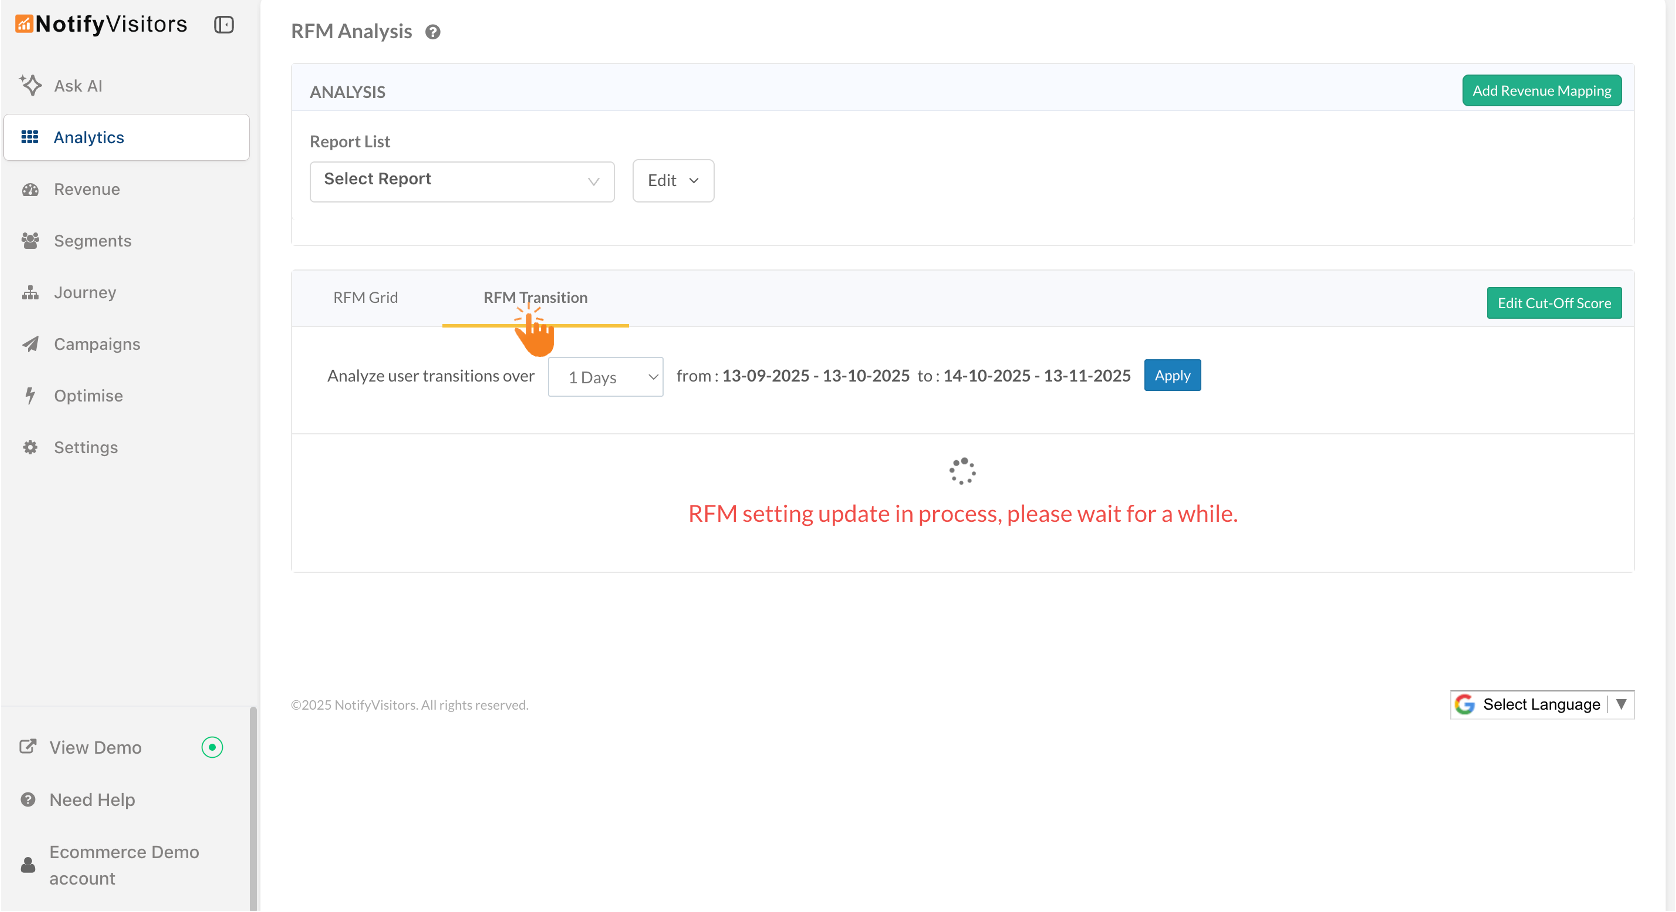Open Settings via the gear icon
The width and height of the screenshot is (1676, 912).
(30, 447)
